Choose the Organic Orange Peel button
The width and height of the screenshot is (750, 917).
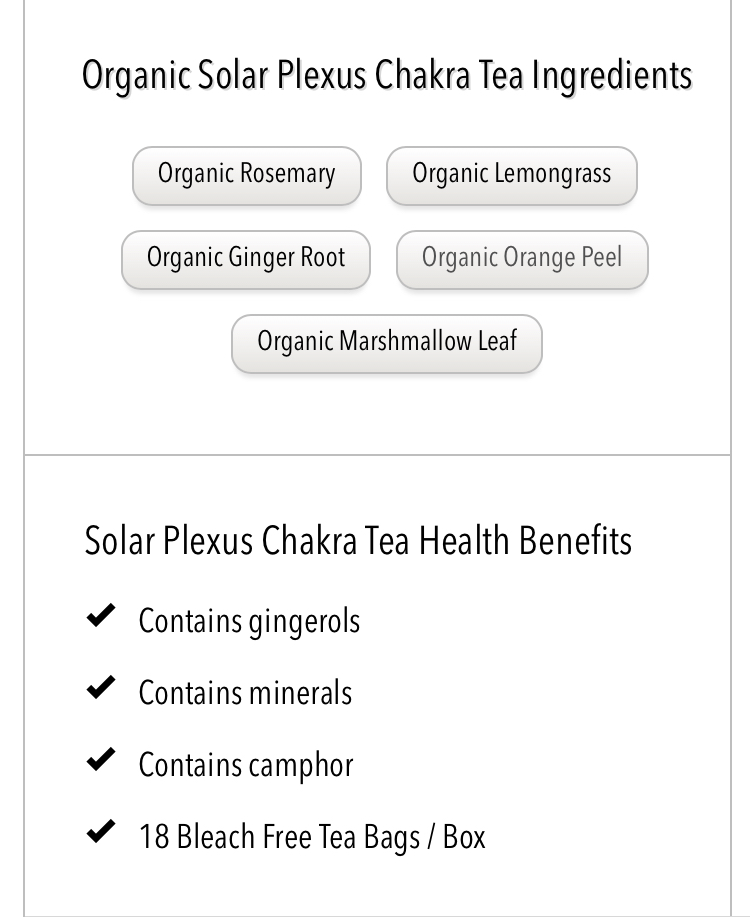click(522, 260)
